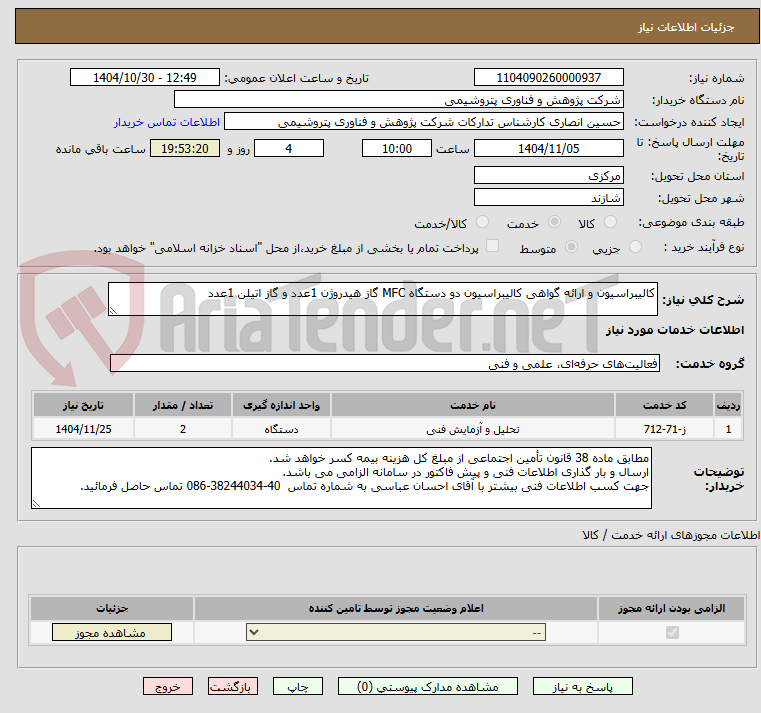The width and height of the screenshot is (761, 713).
Task: Click the row number cell 1
Action: click(728, 430)
